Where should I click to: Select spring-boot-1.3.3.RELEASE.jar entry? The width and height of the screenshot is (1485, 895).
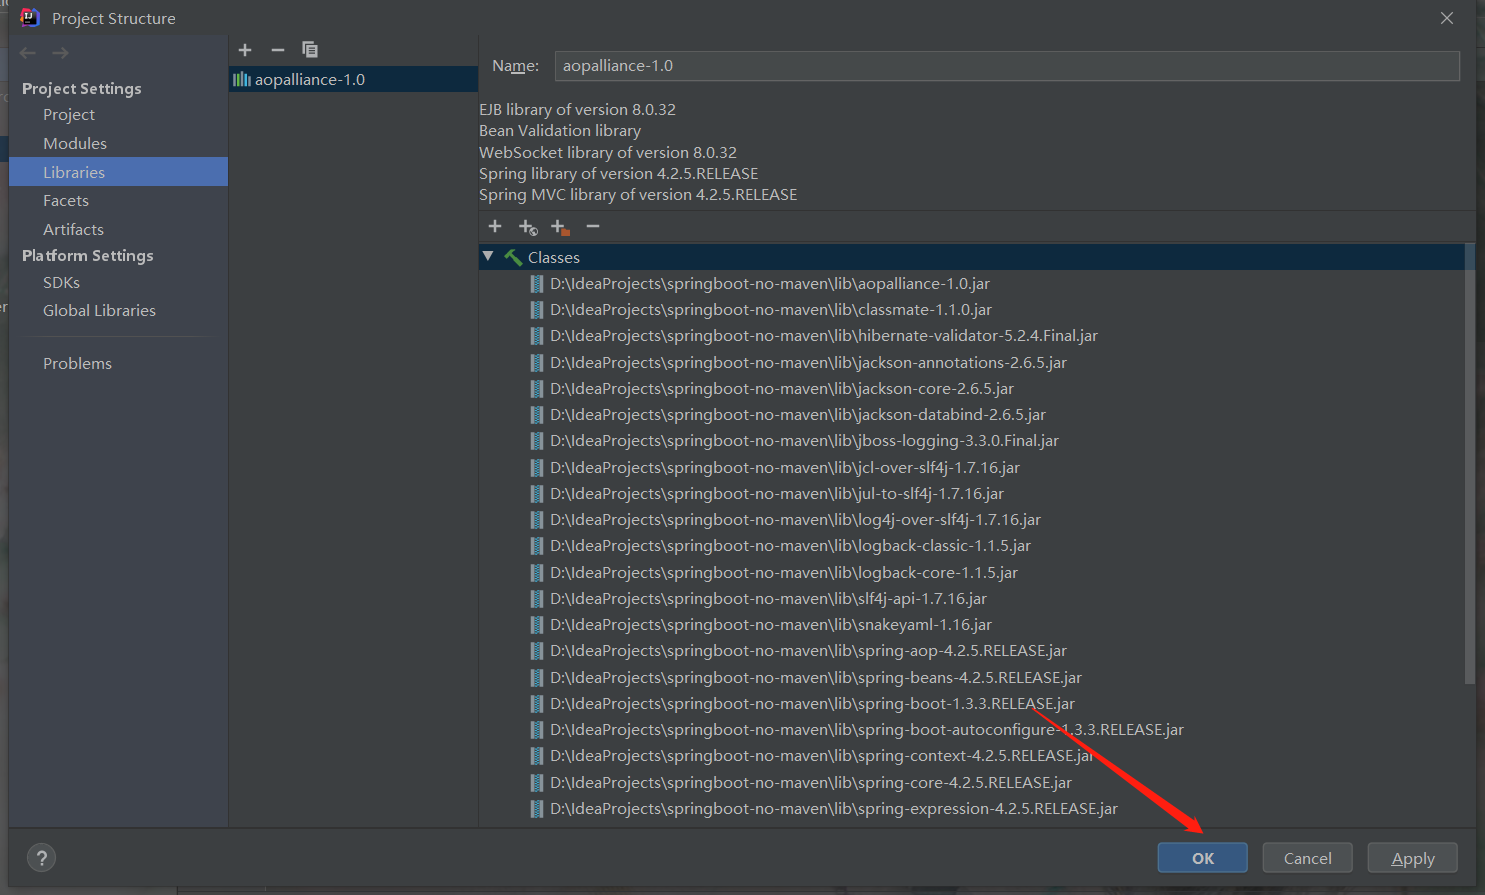pyautogui.click(x=812, y=704)
